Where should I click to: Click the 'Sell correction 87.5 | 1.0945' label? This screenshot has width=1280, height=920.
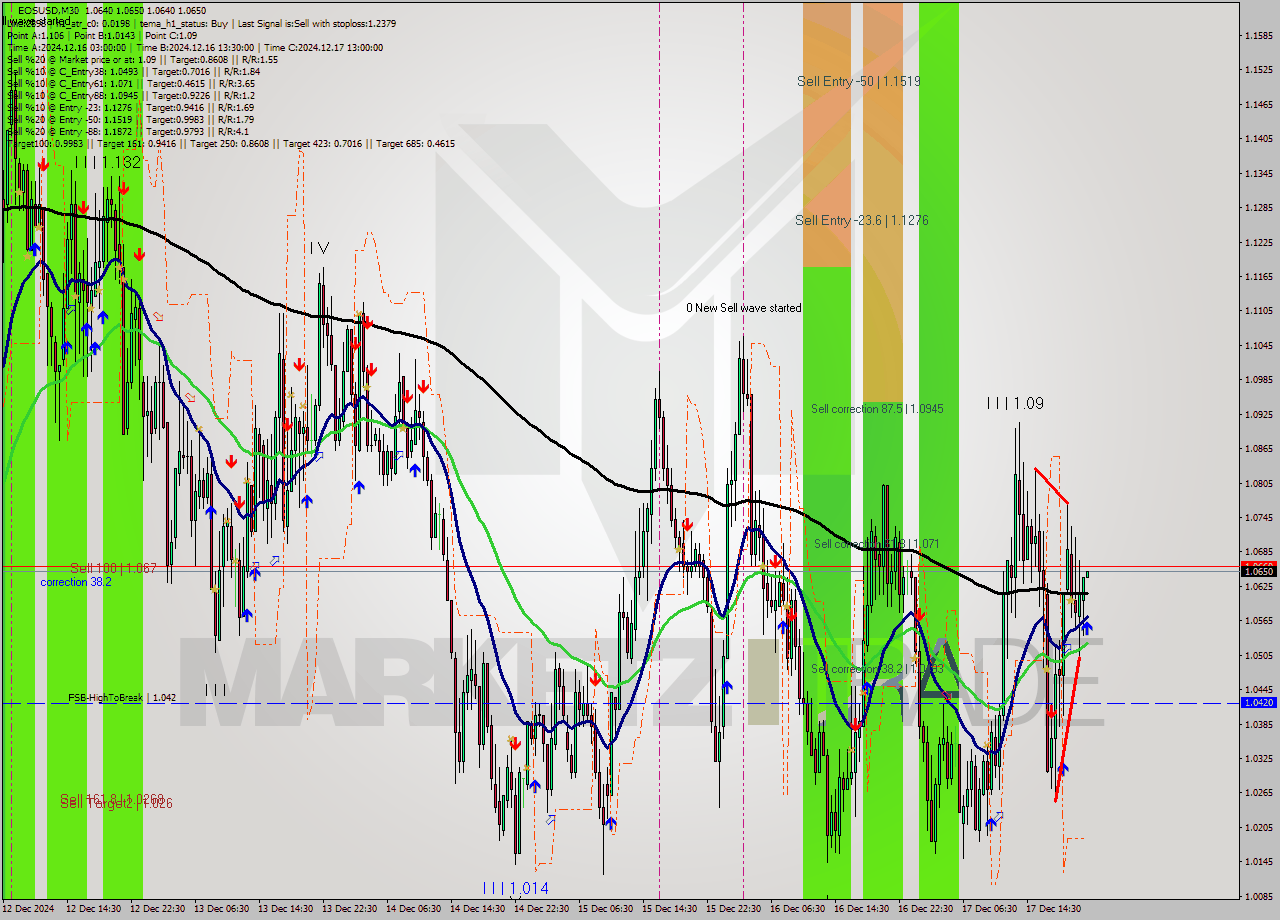point(877,408)
